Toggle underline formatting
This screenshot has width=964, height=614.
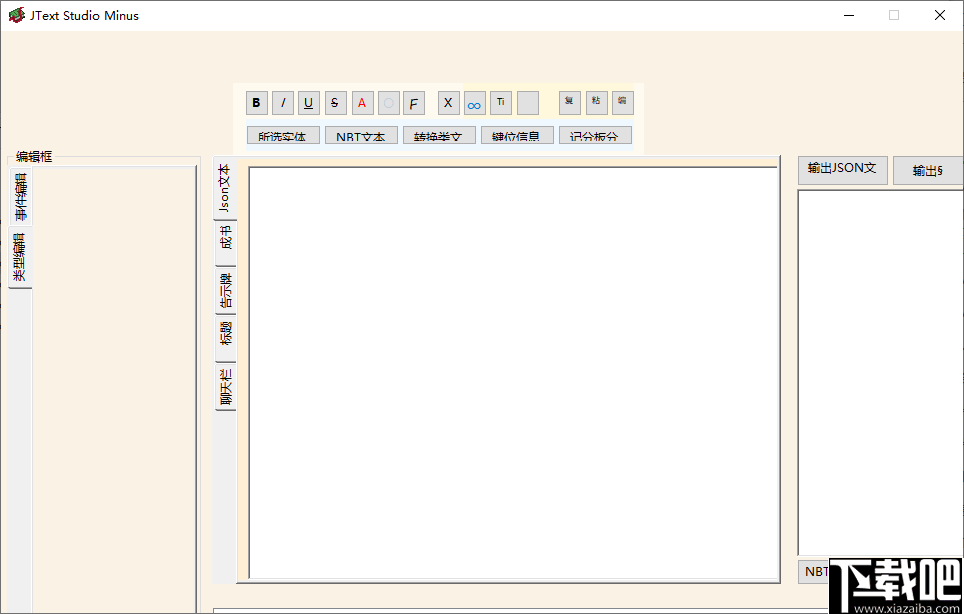[x=308, y=102]
